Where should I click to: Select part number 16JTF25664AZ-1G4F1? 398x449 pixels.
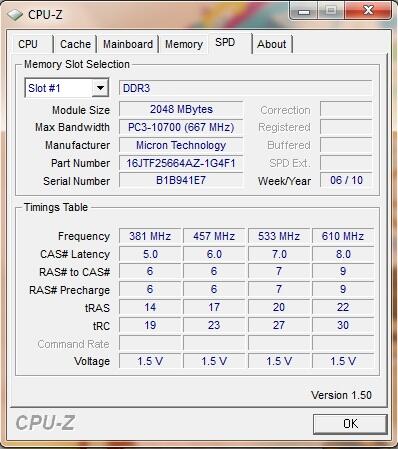click(181, 163)
